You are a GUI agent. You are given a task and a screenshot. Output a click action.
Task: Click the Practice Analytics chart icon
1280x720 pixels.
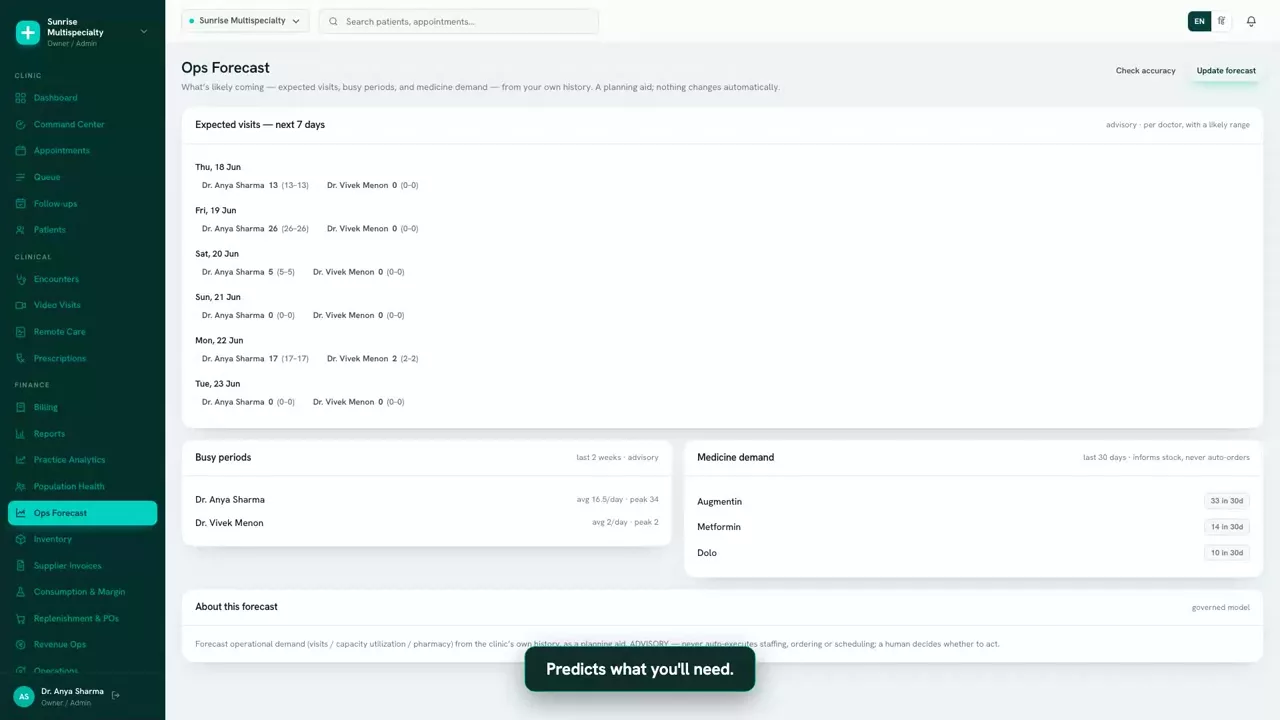21,460
